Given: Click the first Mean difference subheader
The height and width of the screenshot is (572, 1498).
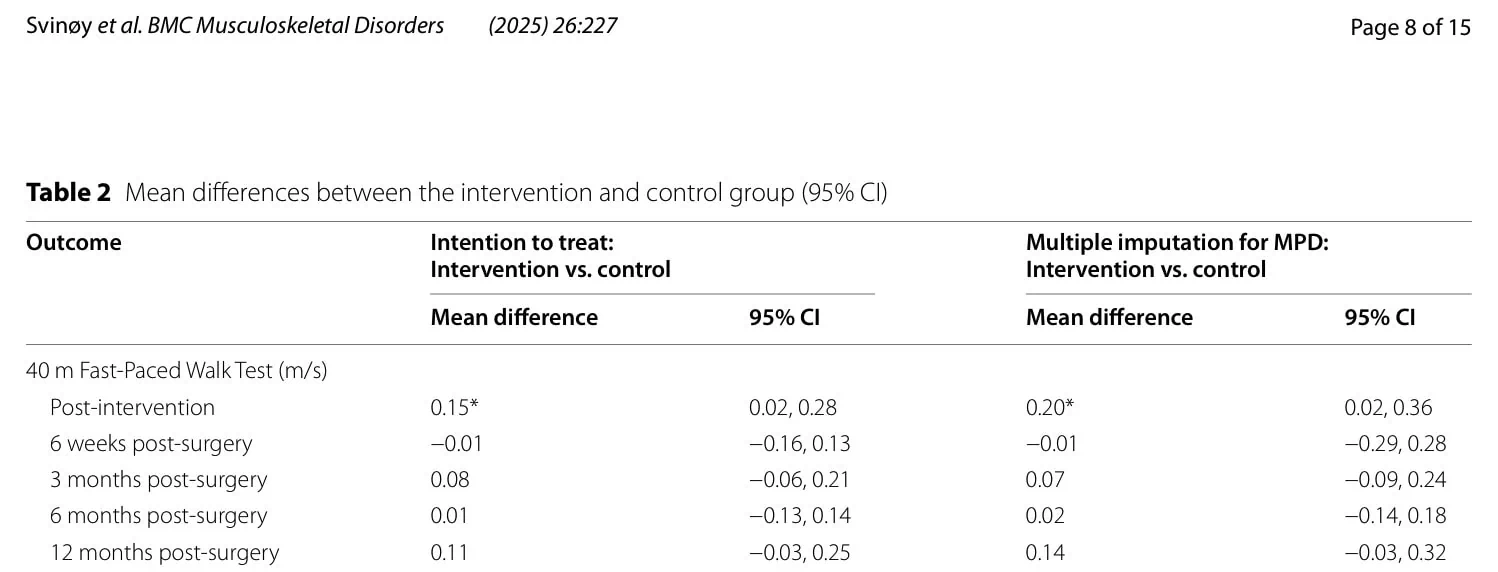Looking at the screenshot, I should (514, 318).
